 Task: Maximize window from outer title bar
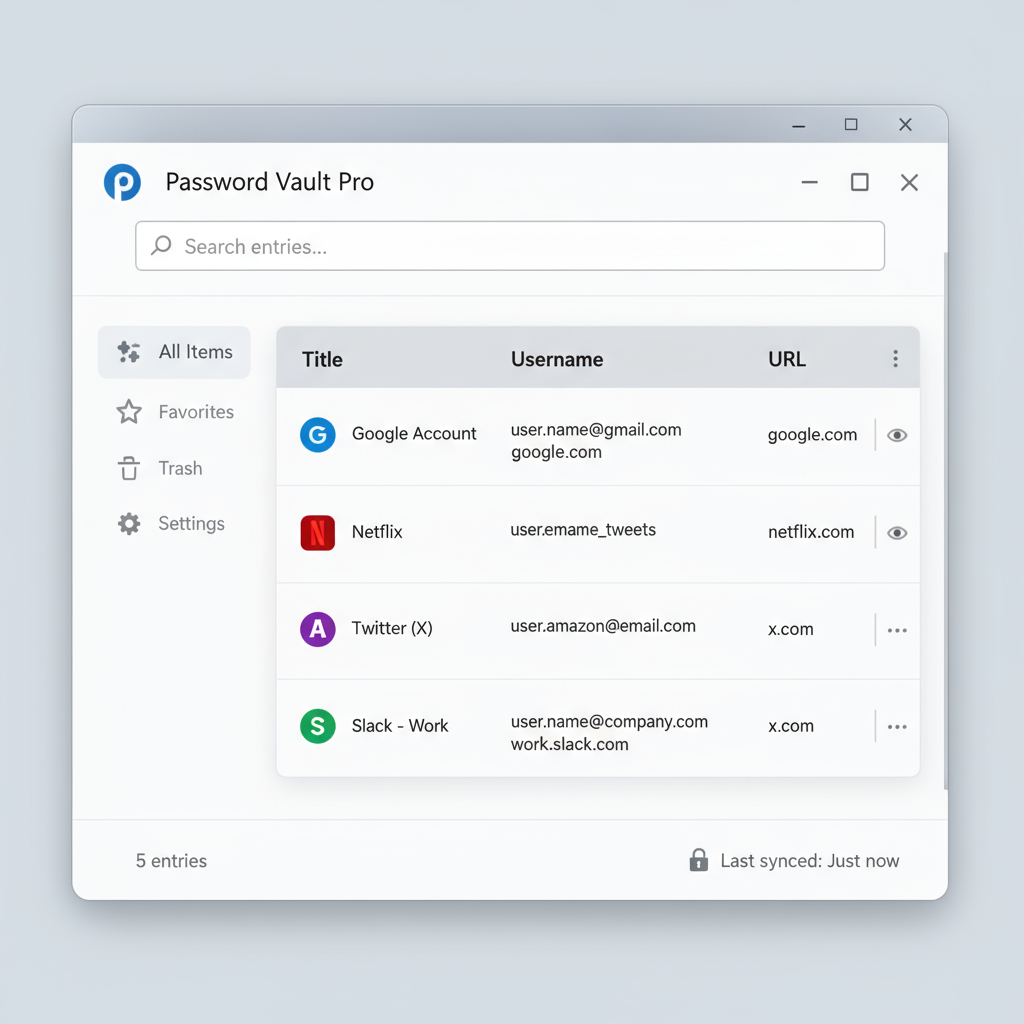pos(851,124)
